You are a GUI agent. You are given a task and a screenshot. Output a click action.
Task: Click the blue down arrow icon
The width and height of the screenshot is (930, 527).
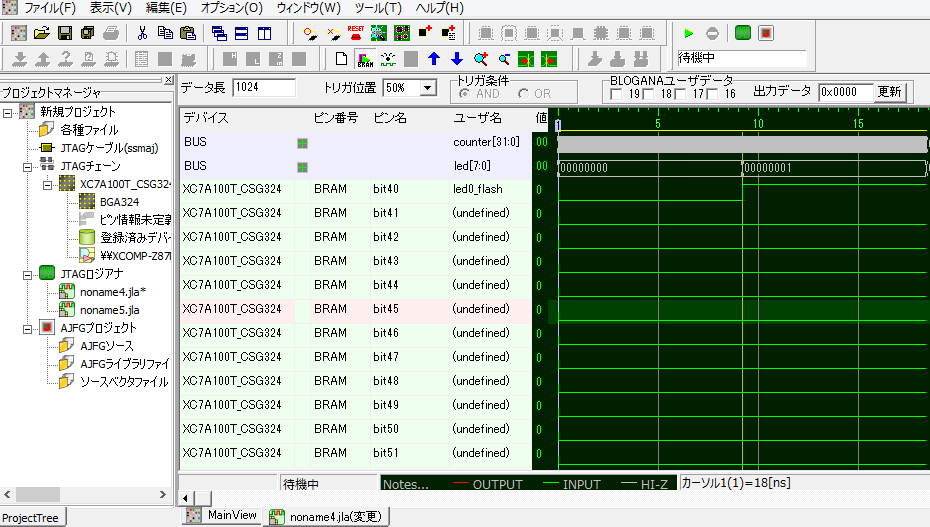point(457,59)
